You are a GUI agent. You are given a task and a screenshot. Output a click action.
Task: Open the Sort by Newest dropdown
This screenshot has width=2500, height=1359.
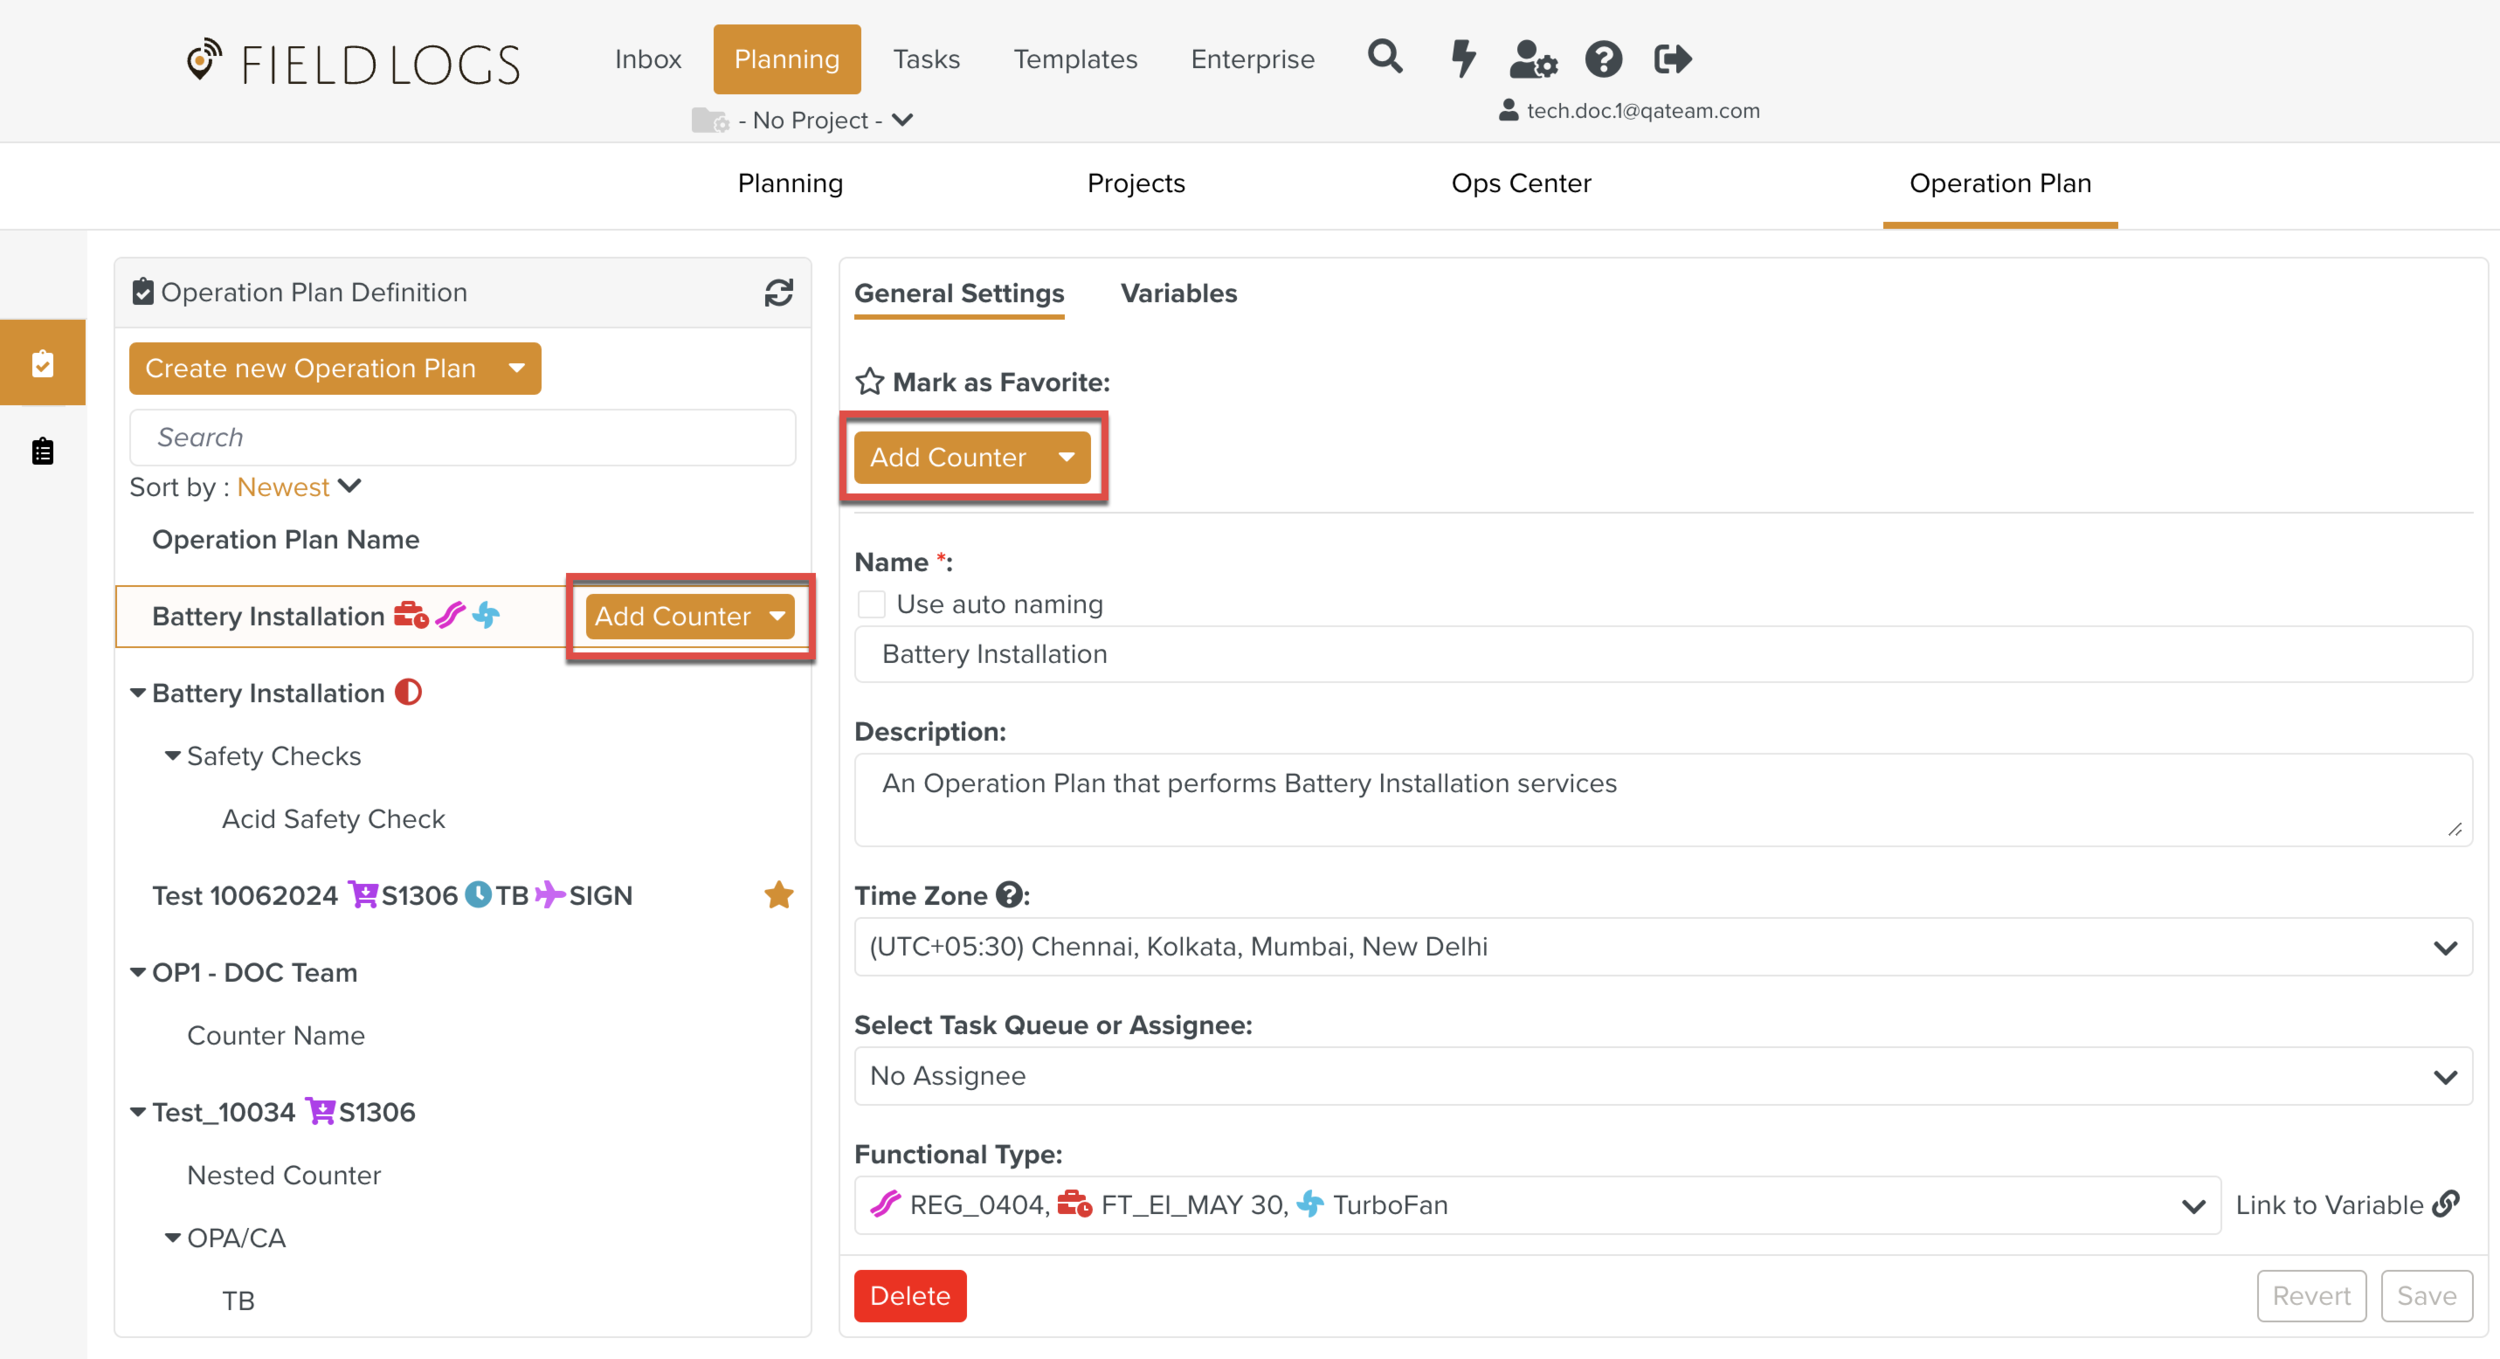pyautogui.click(x=298, y=487)
